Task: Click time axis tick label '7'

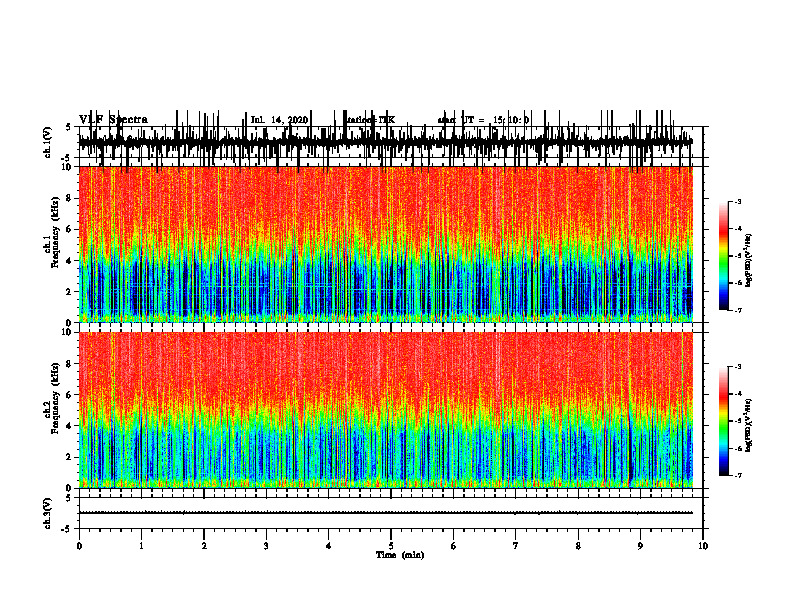Action: coord(516,546)
